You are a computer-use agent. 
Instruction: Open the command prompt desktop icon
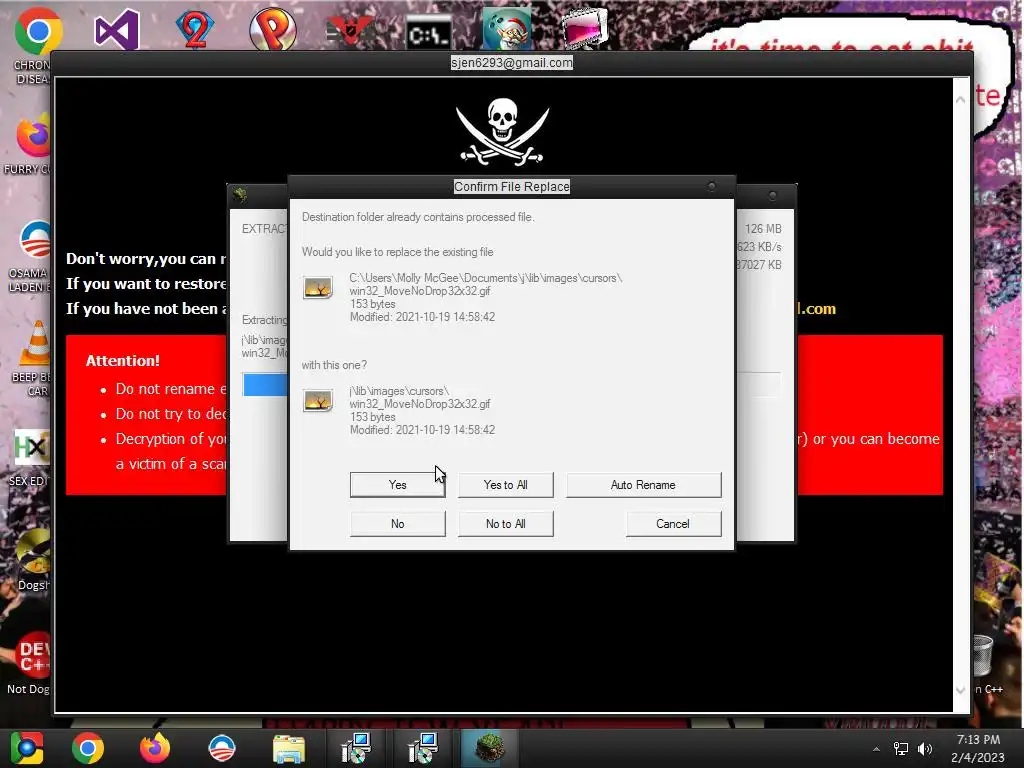coord(428,34)
